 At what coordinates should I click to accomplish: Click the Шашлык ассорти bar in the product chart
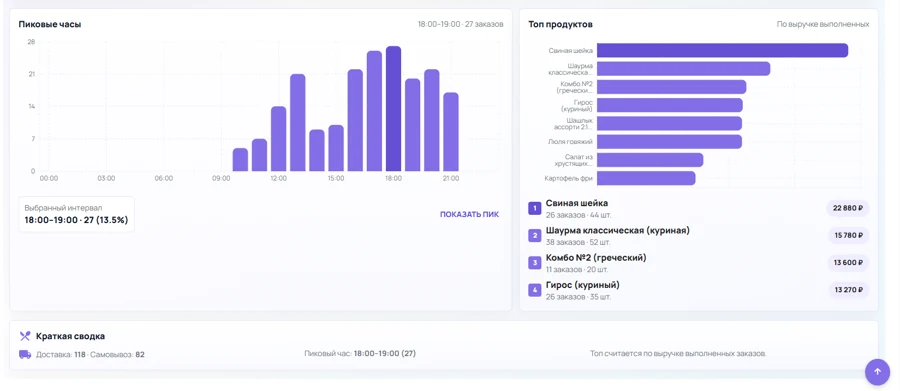669,123
